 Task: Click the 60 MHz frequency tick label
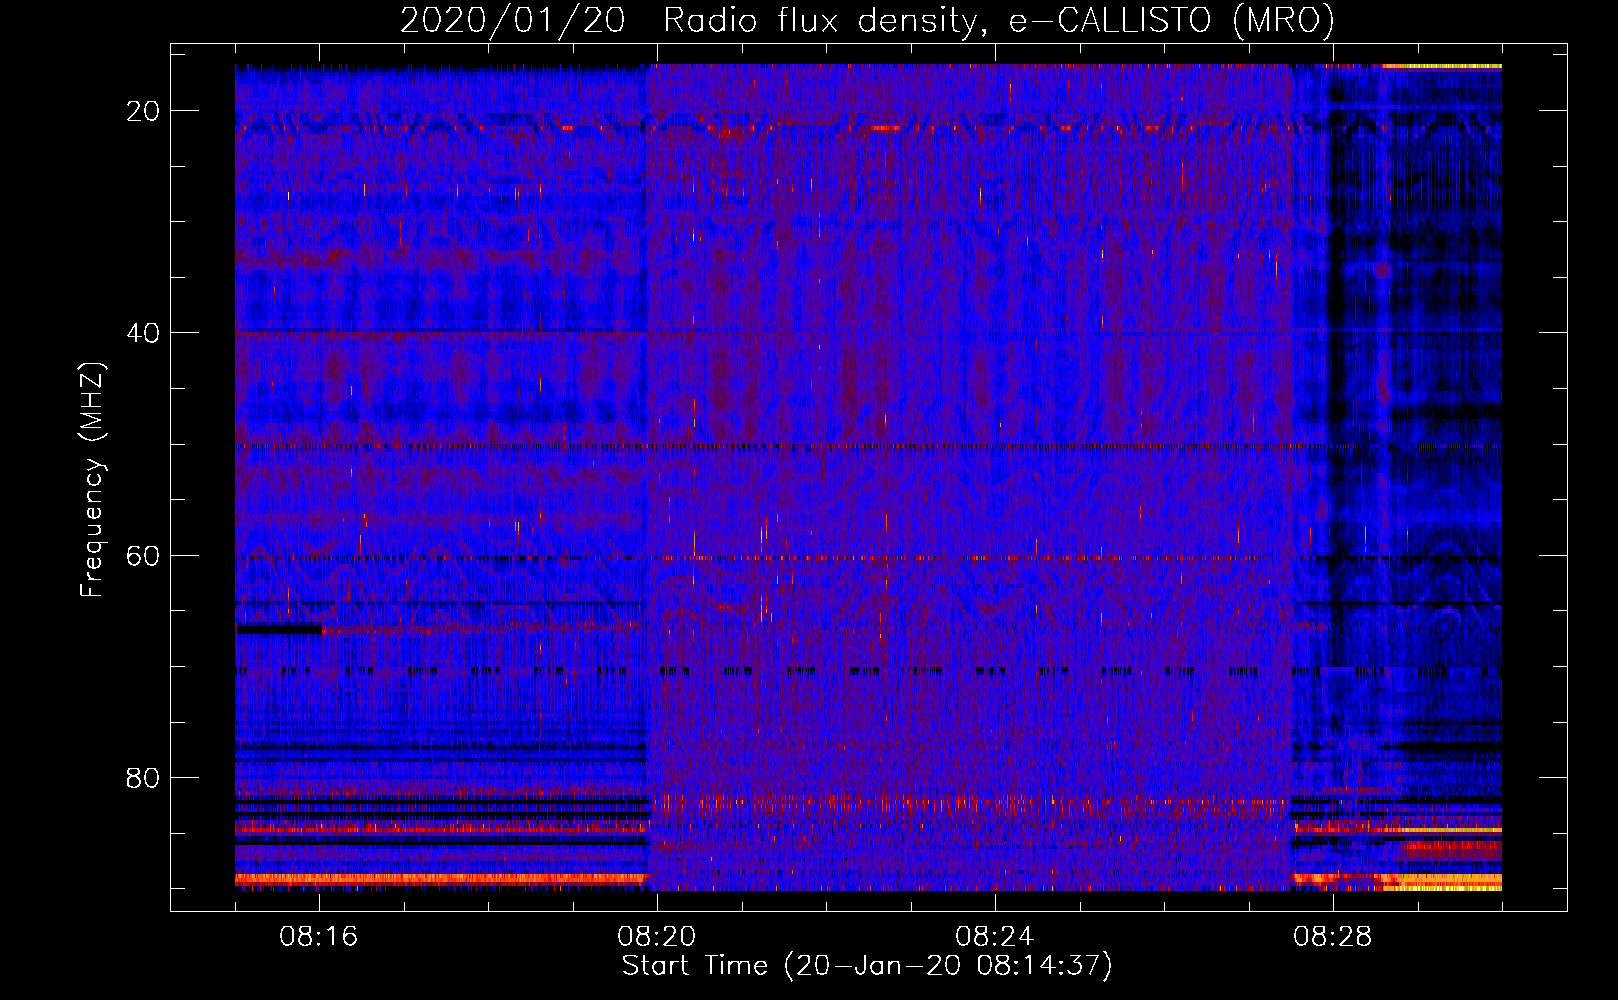144,555
